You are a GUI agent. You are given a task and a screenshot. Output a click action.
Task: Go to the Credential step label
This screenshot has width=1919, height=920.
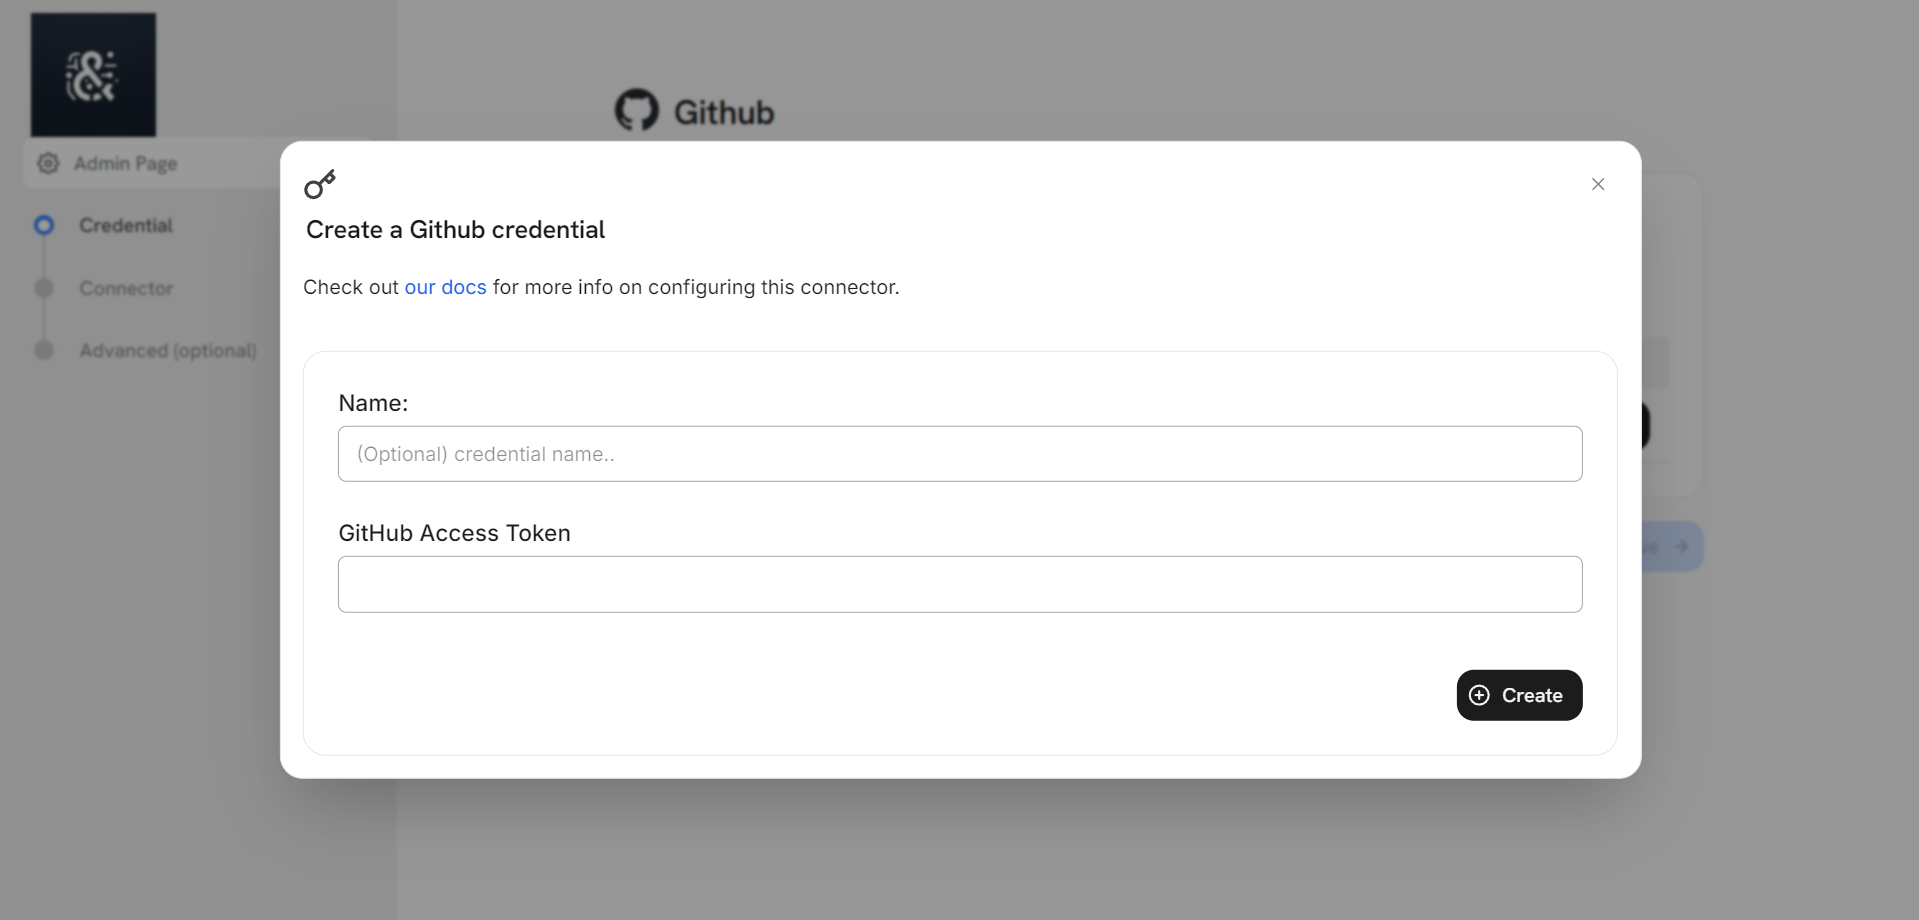click(x=126, y=225)
